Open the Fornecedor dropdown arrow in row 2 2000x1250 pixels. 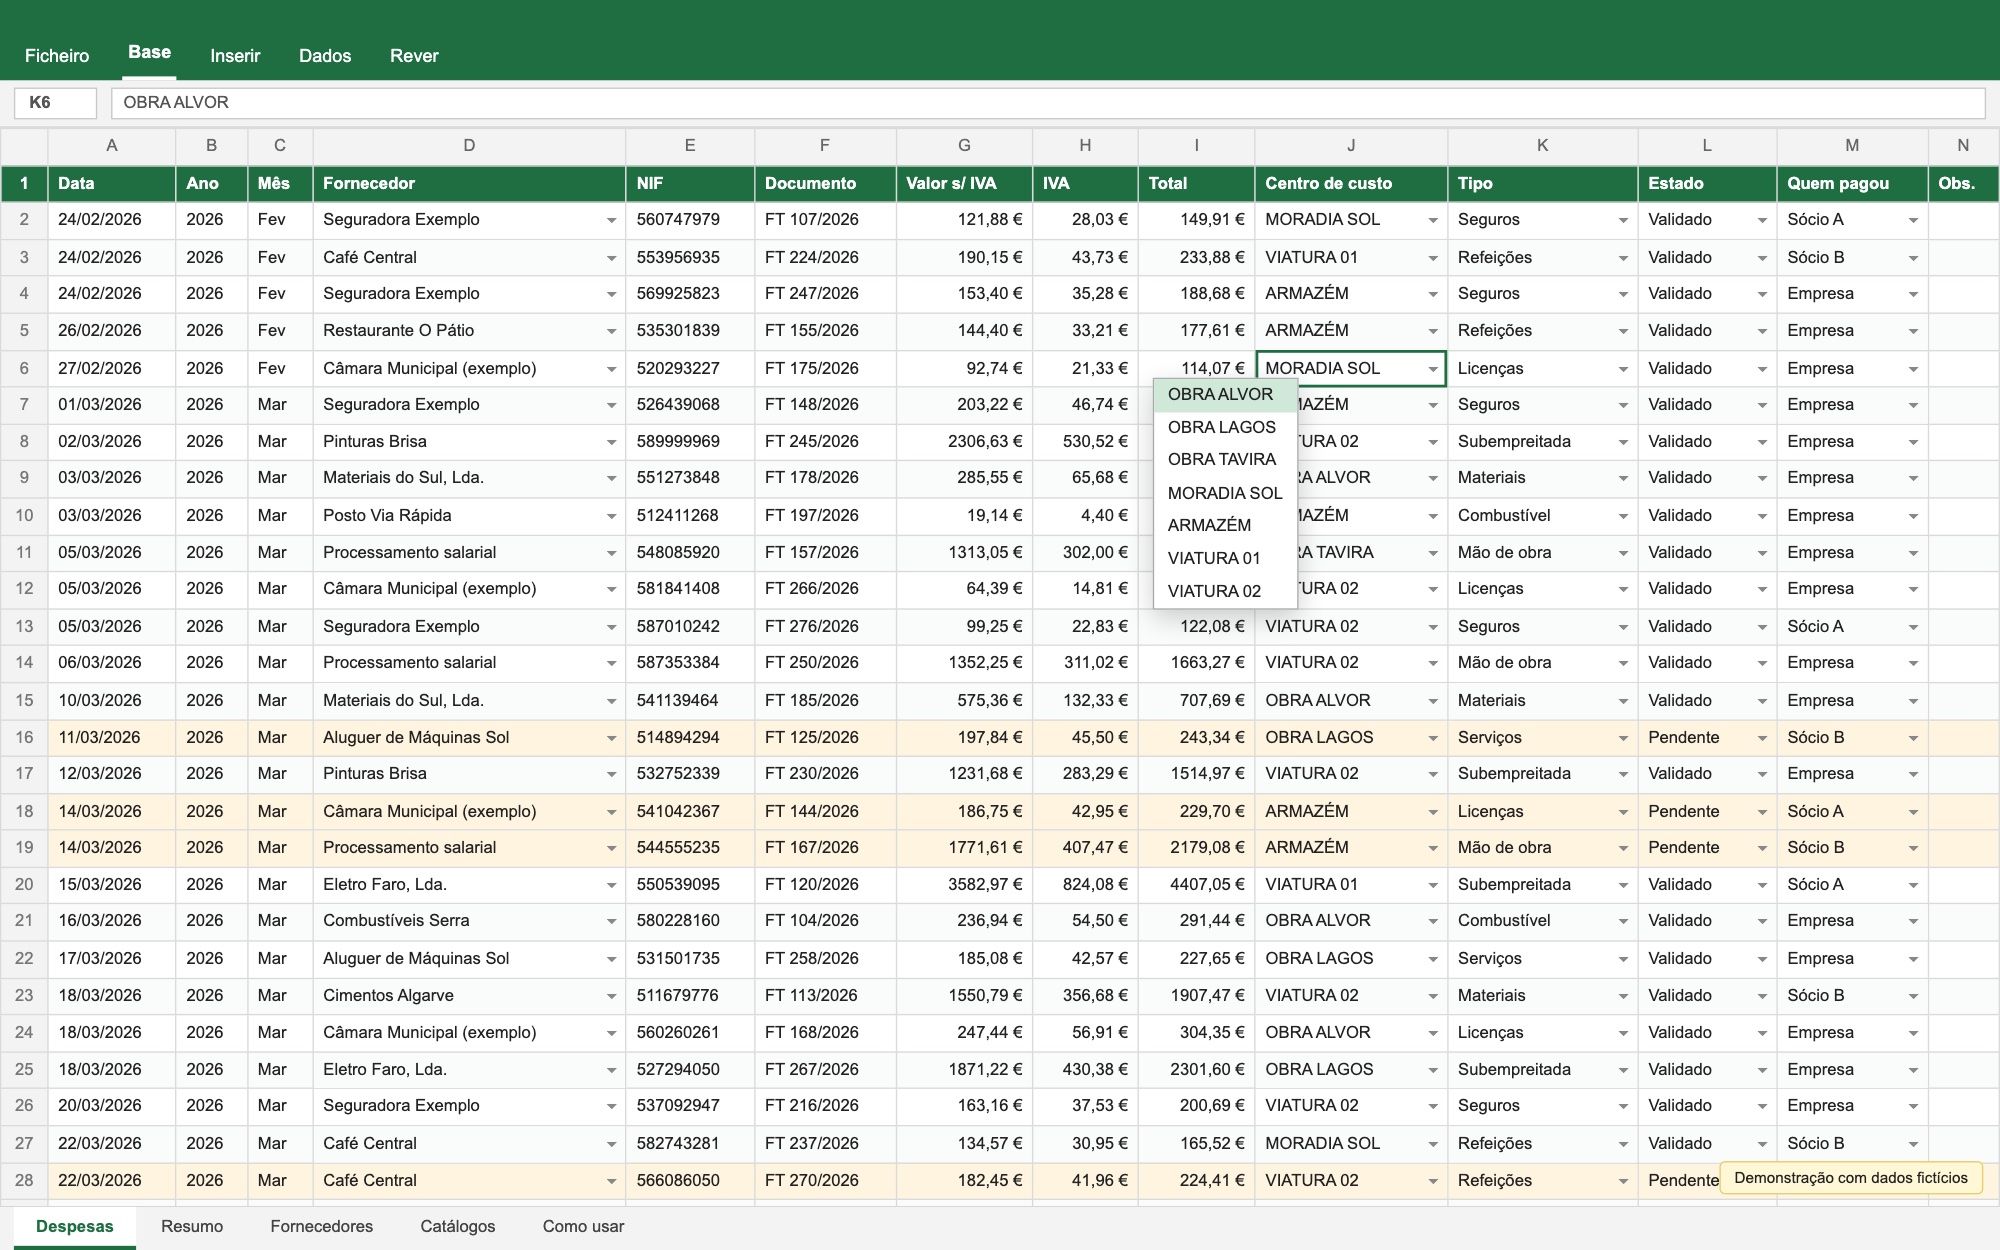coord(611,221)
